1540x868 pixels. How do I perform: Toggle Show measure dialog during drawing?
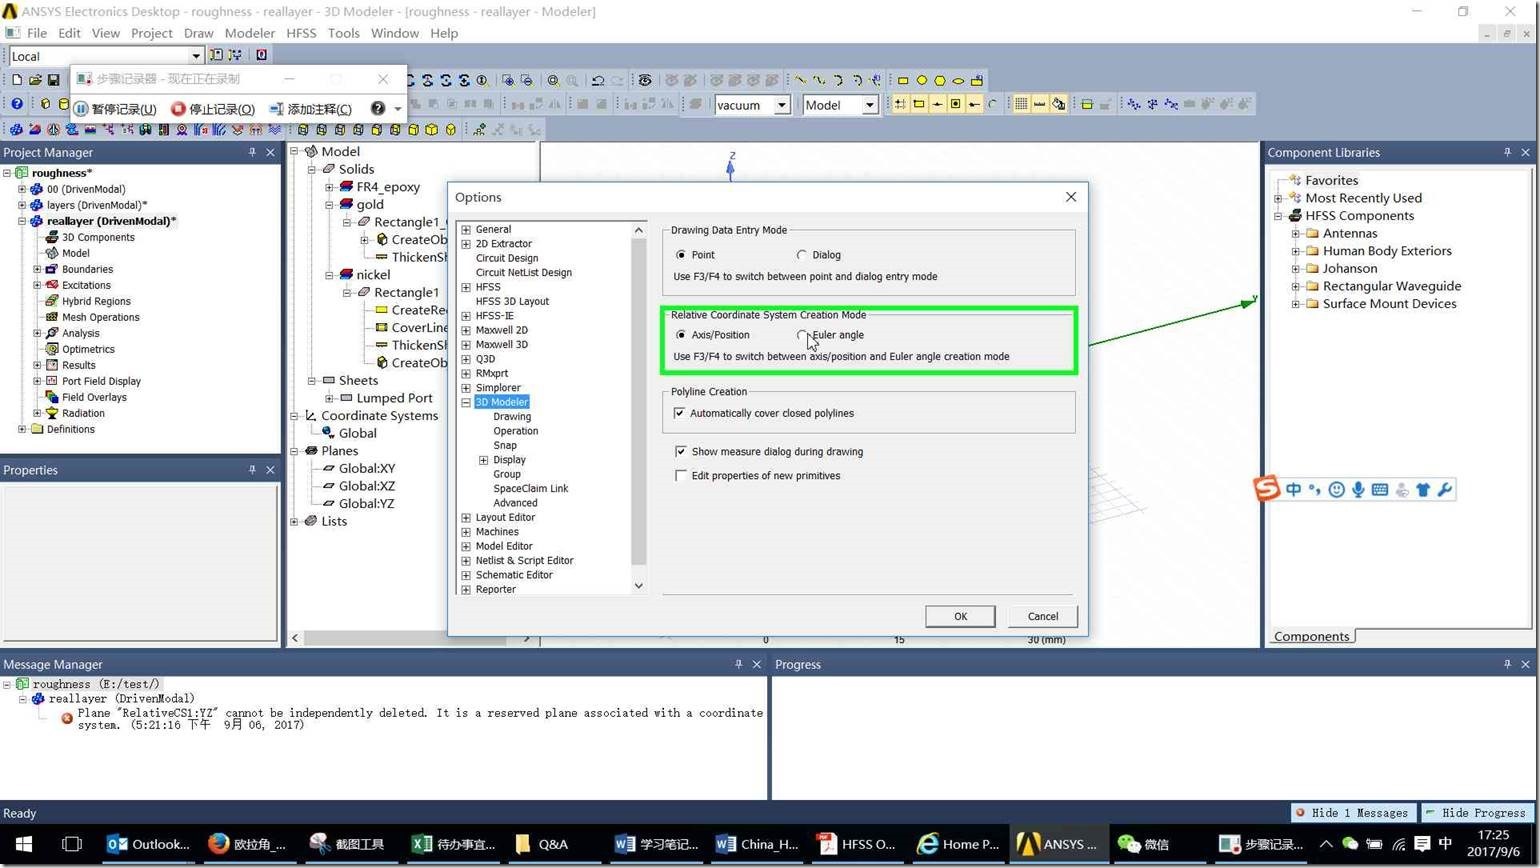coord(681,452)
